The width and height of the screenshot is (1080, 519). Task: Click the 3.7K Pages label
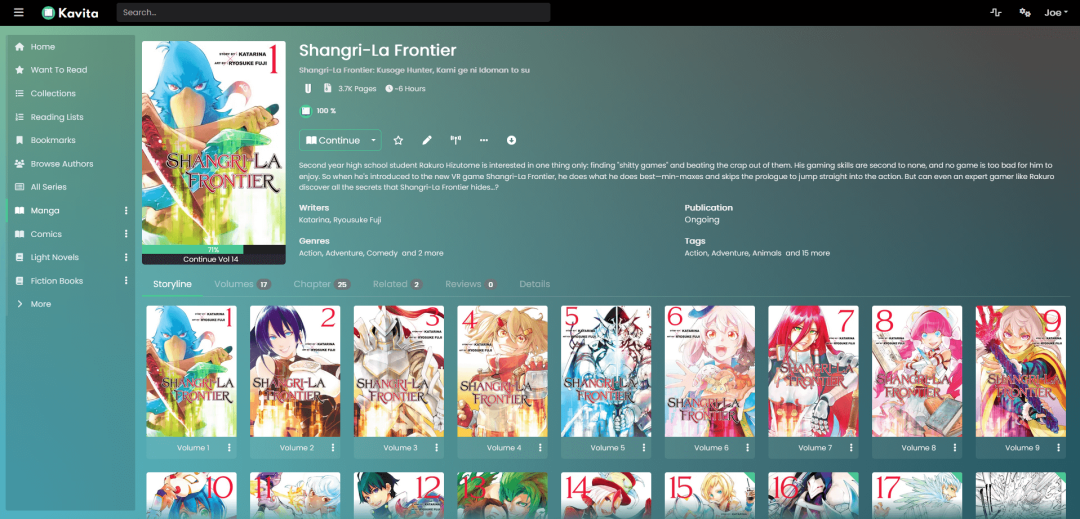[357, 89]
